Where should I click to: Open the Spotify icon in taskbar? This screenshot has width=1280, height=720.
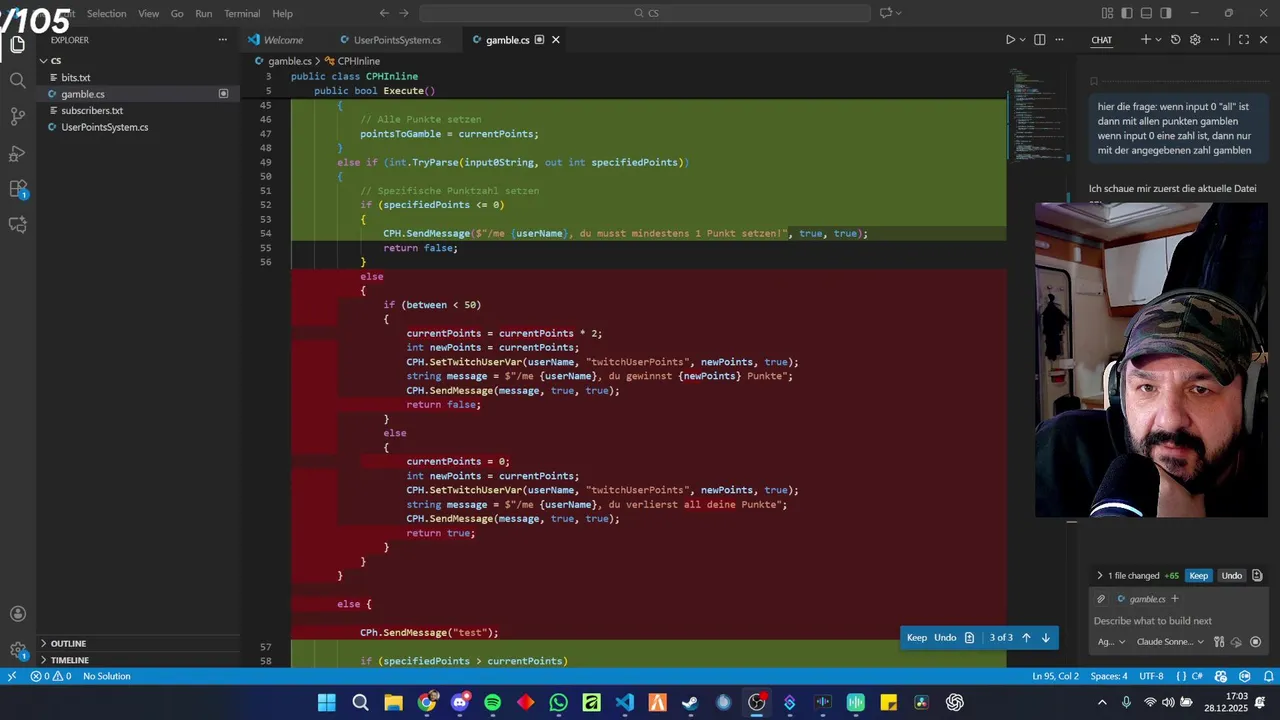tap(492, 702)
